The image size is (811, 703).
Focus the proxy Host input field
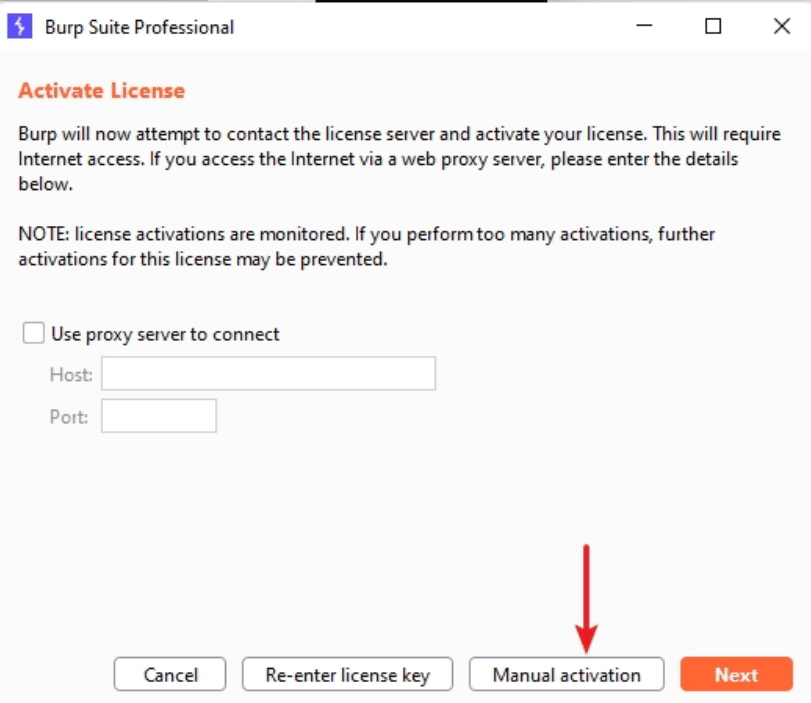268,374
